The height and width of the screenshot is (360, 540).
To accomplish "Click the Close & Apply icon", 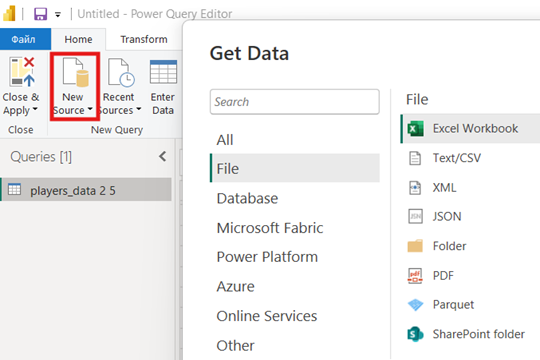I will pos(23,72).
